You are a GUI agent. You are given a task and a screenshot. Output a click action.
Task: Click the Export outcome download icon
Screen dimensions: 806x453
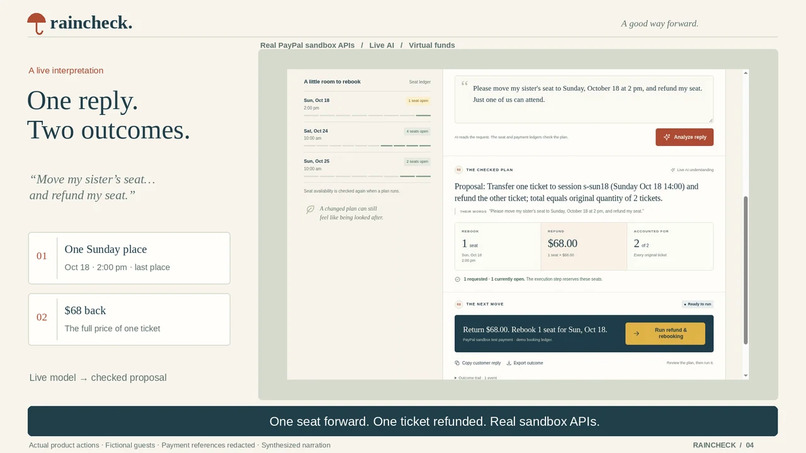point(509,363)
